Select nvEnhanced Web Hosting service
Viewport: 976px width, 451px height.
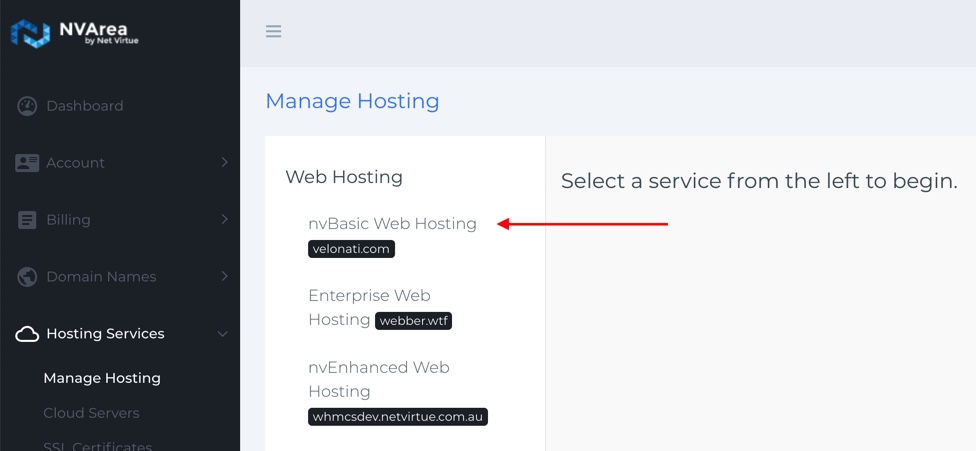coord(379,379)
